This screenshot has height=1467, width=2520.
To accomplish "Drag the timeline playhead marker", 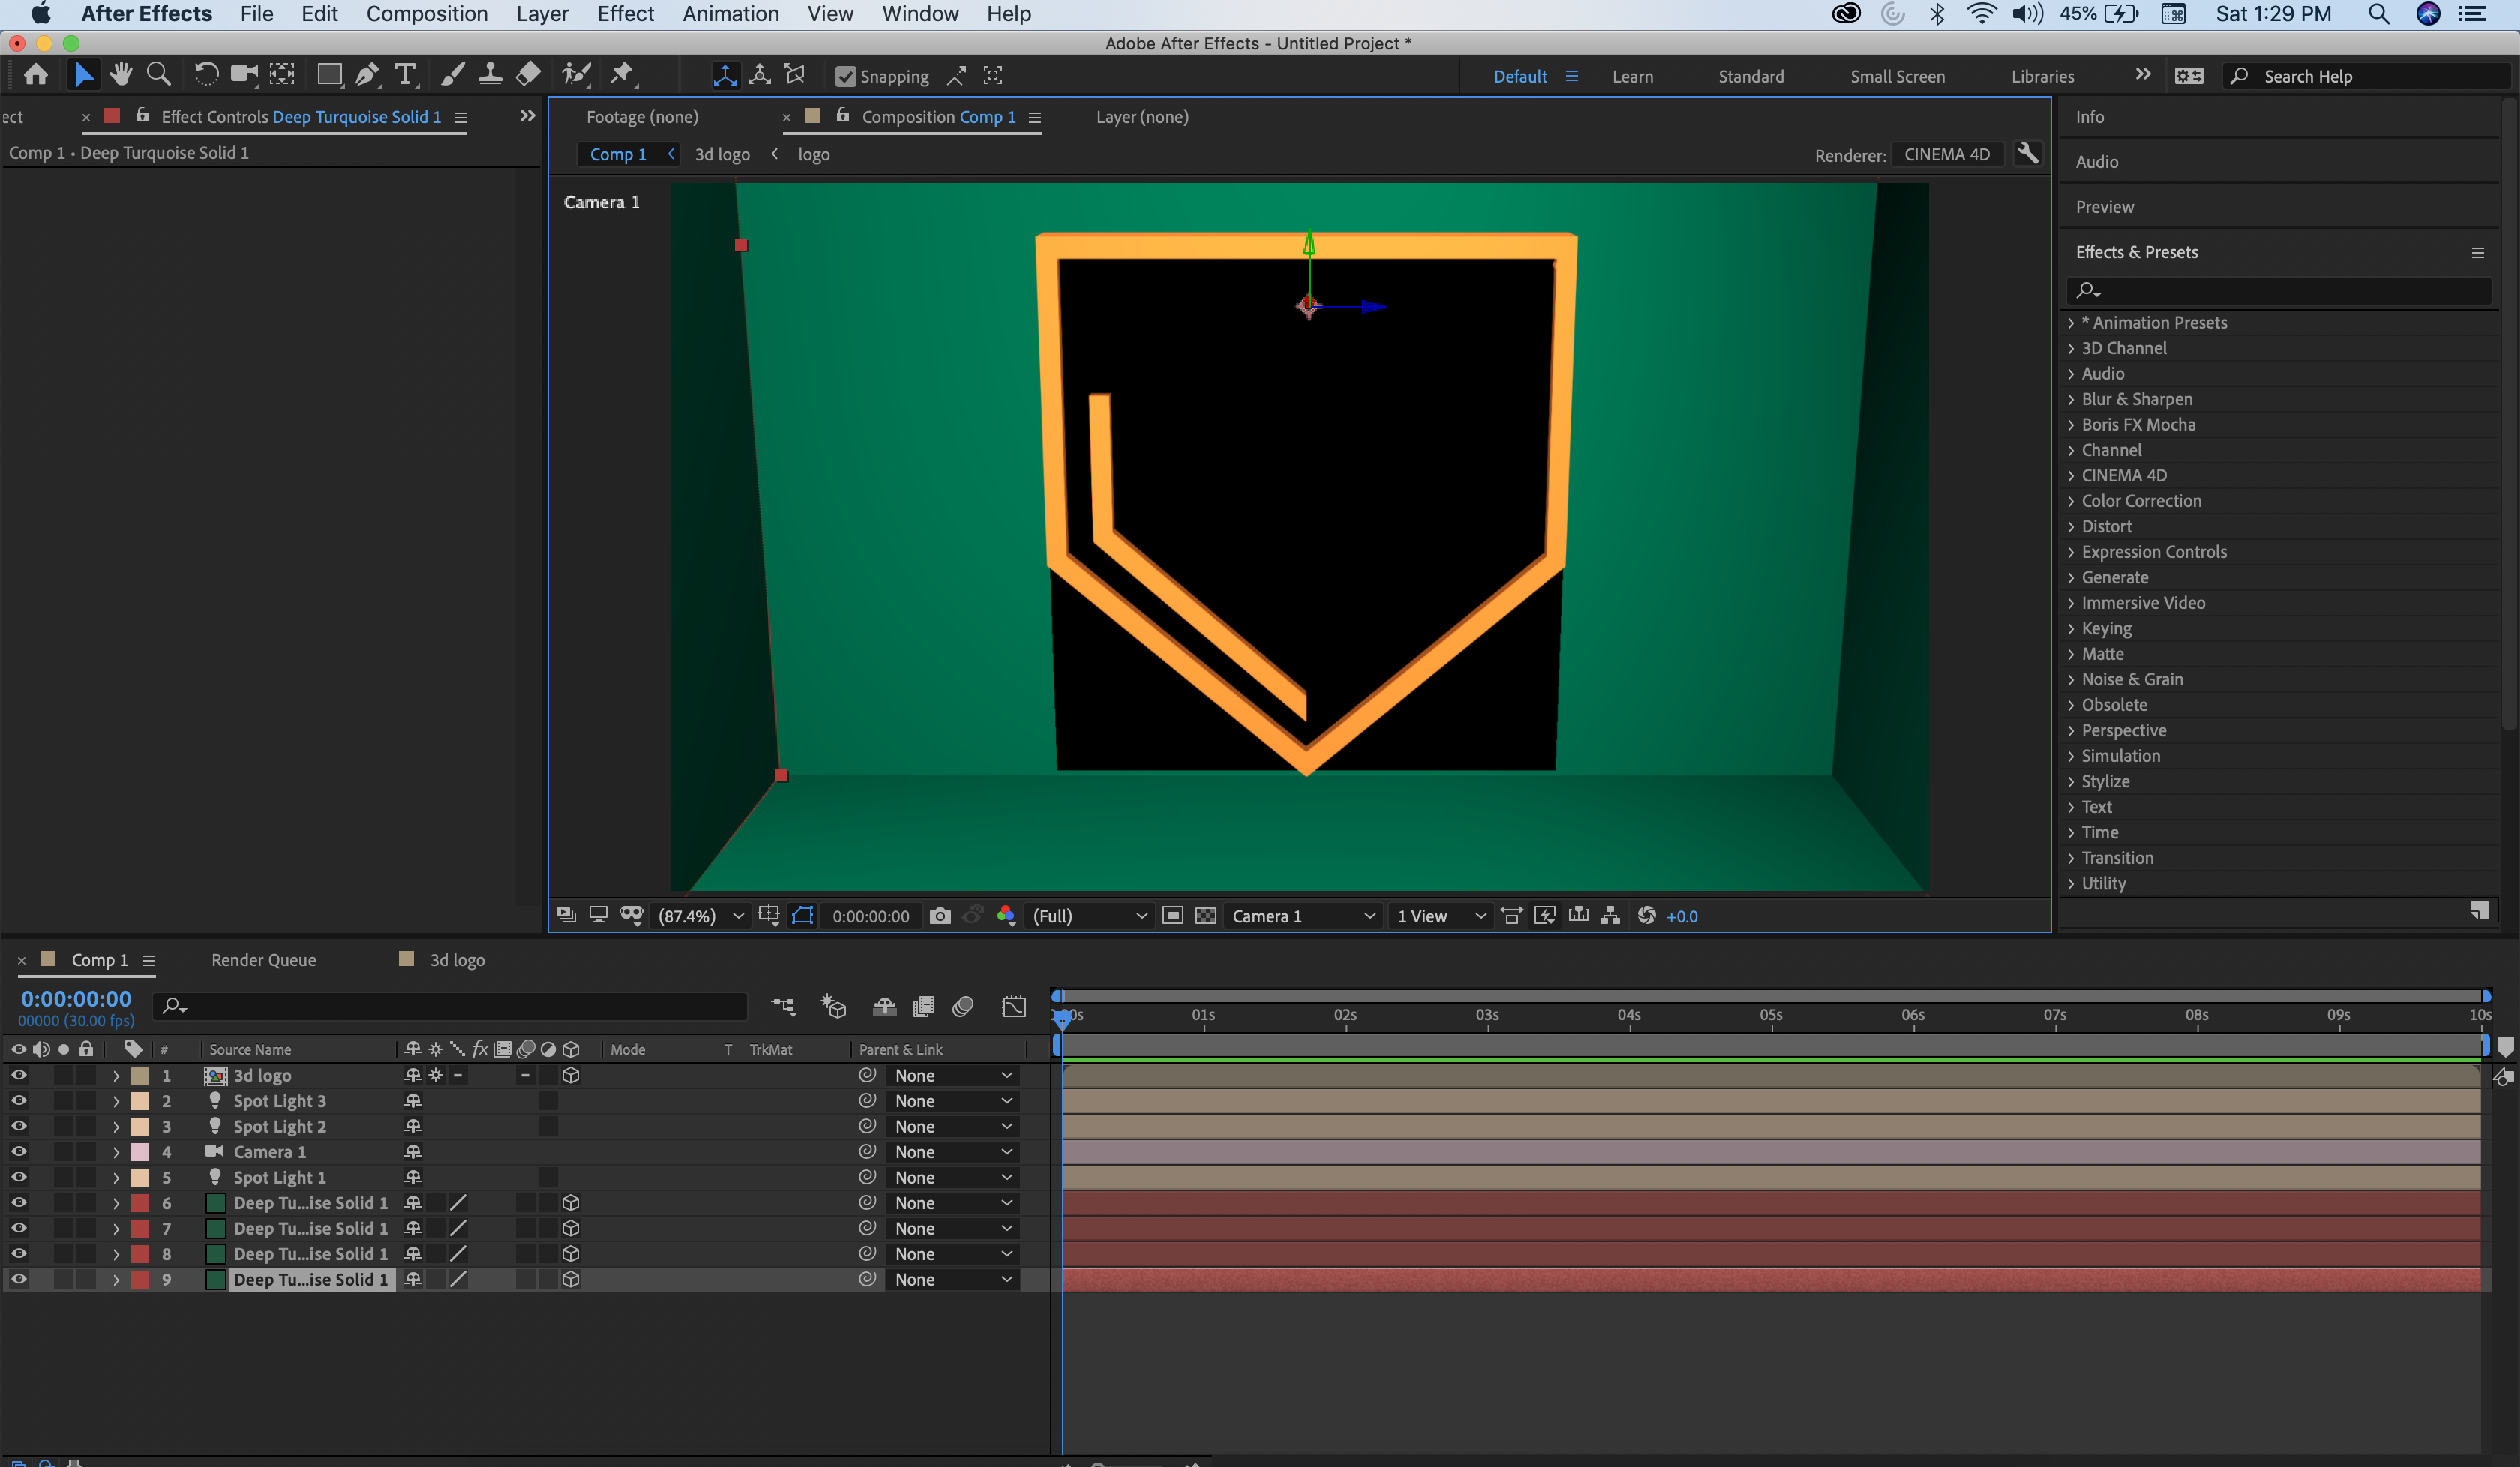I will (1062, 1016).
